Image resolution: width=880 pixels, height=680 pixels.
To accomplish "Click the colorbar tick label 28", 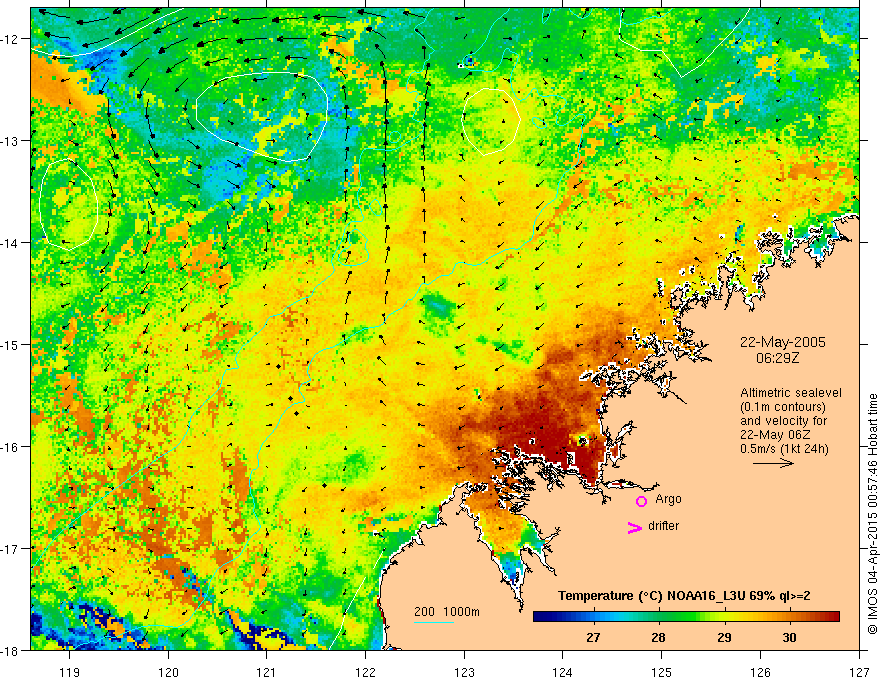I will [x=658, y=637].
